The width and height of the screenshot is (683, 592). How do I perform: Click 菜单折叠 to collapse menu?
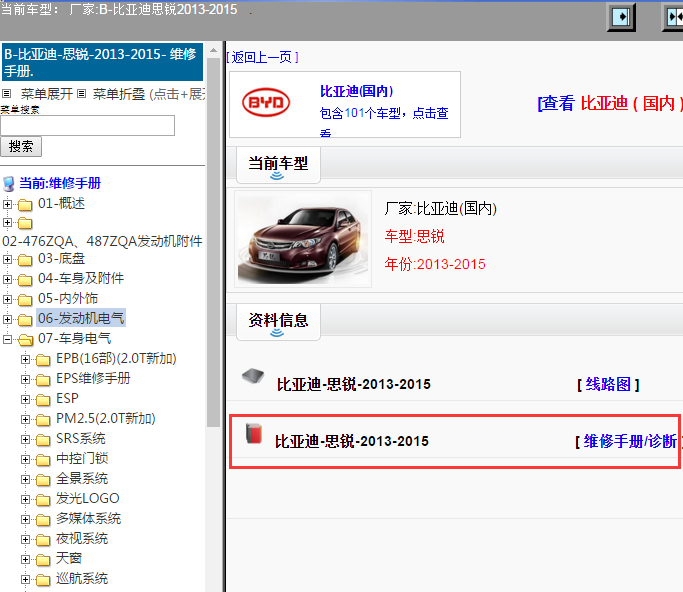119,94
